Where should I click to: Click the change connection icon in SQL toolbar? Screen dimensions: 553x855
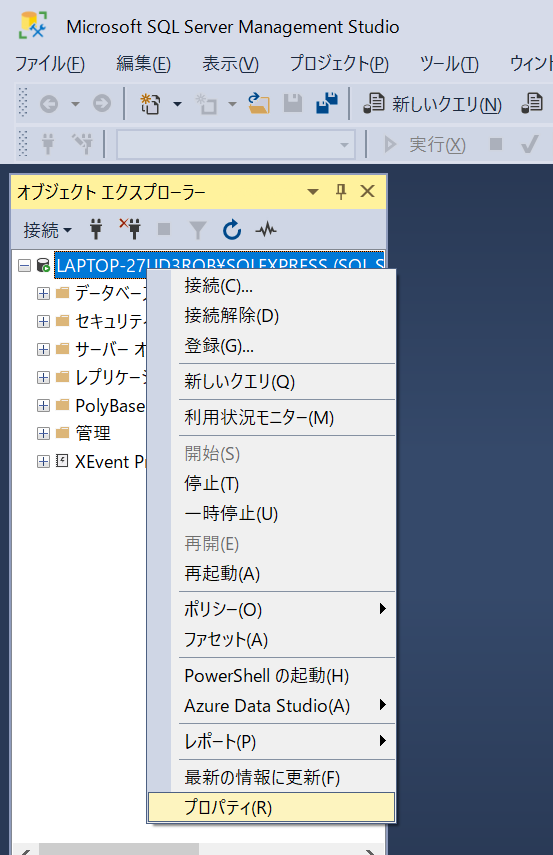(82, 144)
